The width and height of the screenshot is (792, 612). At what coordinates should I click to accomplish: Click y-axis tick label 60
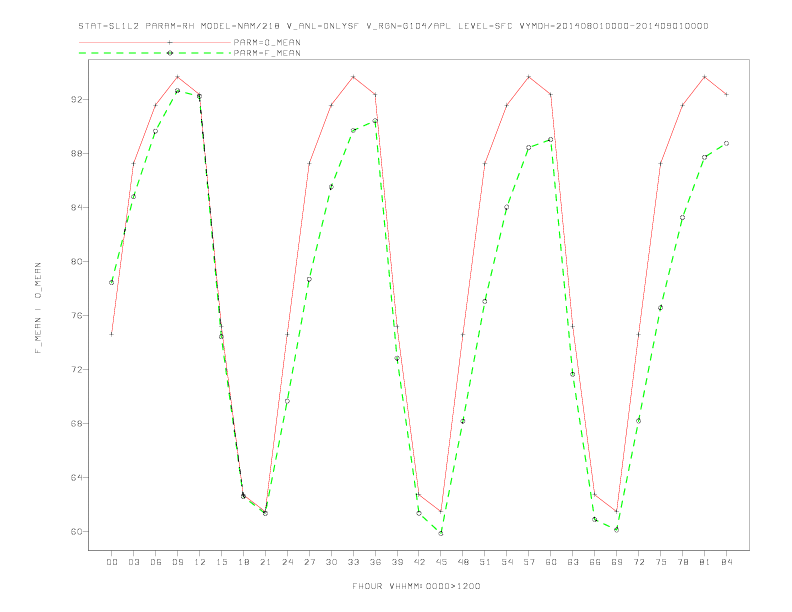coord(76,532)
